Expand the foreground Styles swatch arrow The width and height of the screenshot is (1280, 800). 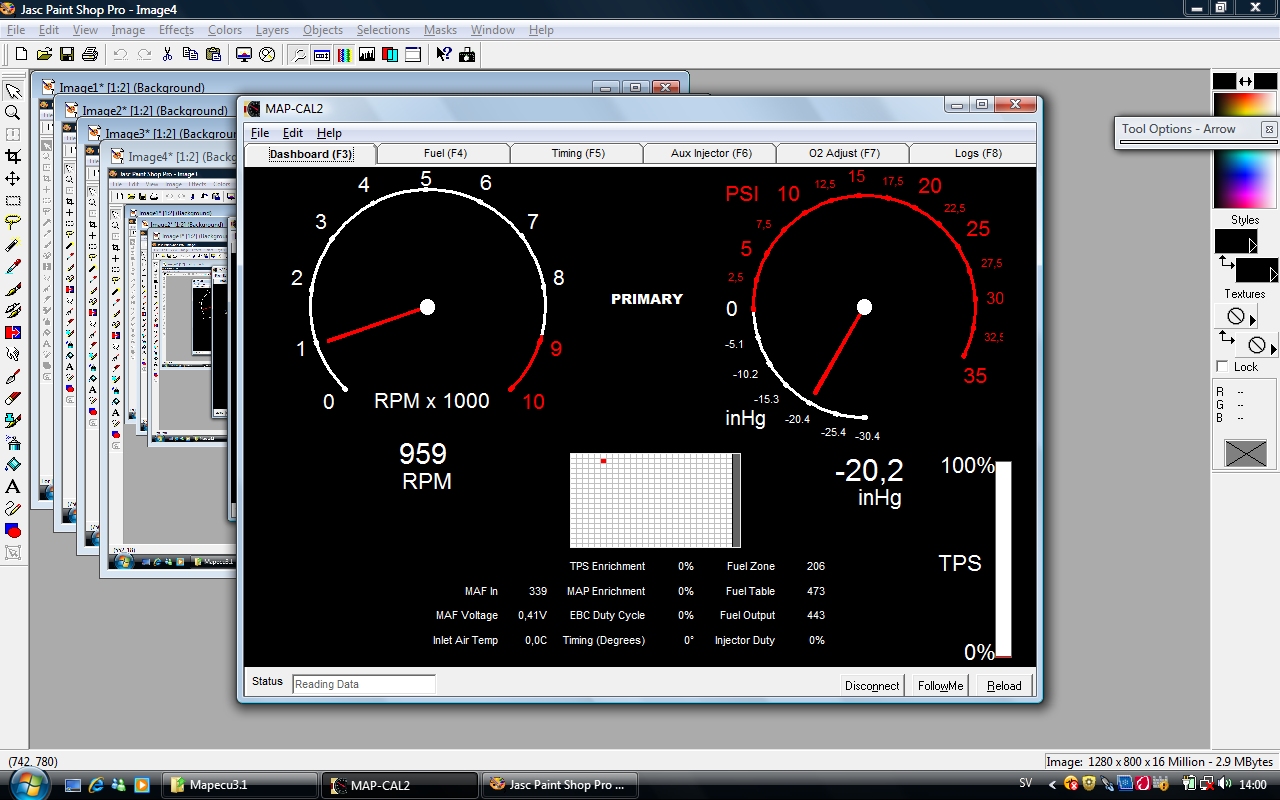coord(1252,245)
